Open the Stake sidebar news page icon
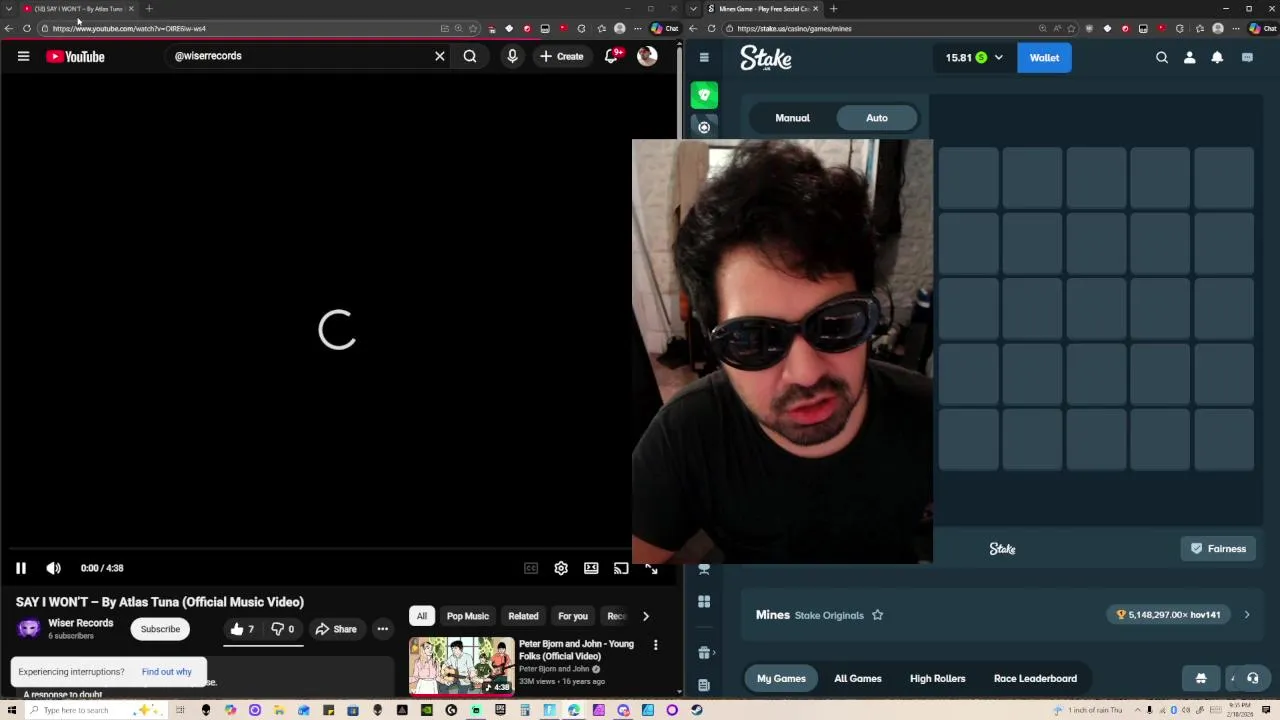 [704, 685]
